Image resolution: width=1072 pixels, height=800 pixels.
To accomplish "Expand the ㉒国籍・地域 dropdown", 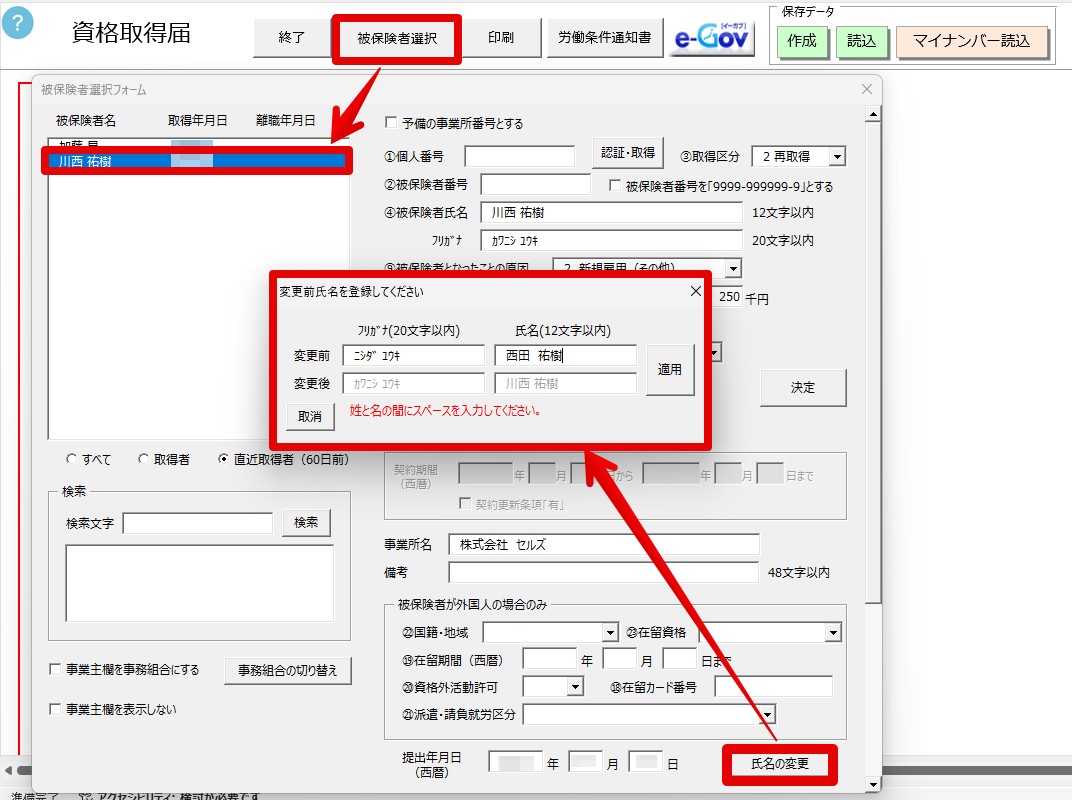I will click(x=610, y=632).
